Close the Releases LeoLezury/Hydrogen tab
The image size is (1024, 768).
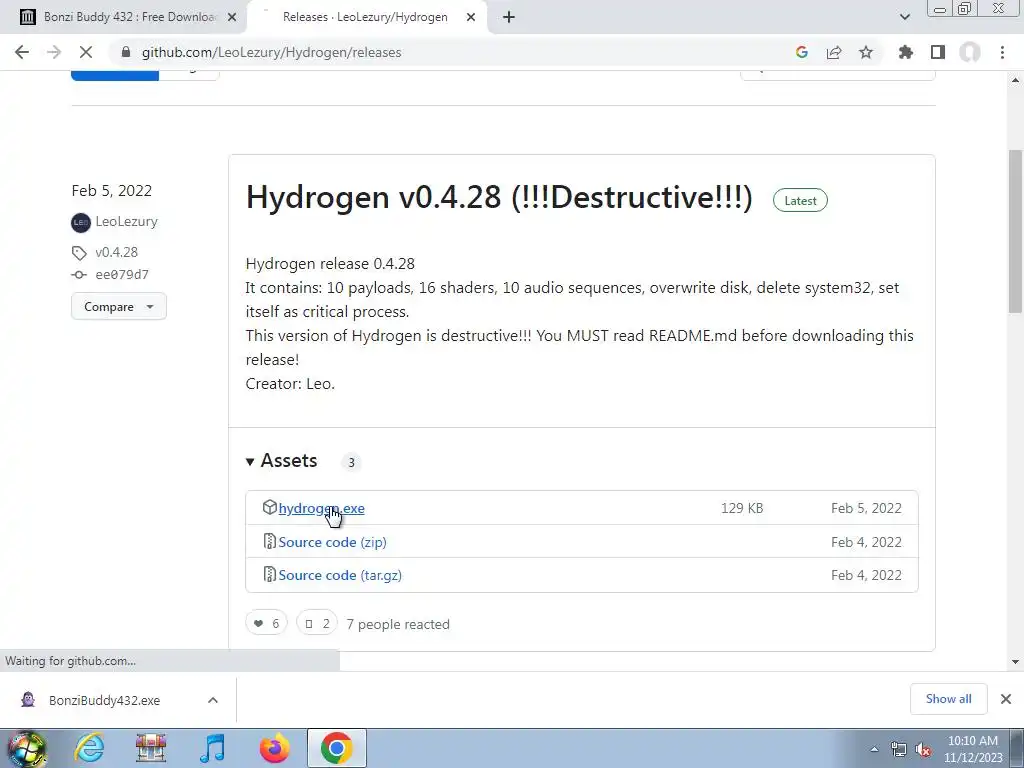tap(471, 18)
